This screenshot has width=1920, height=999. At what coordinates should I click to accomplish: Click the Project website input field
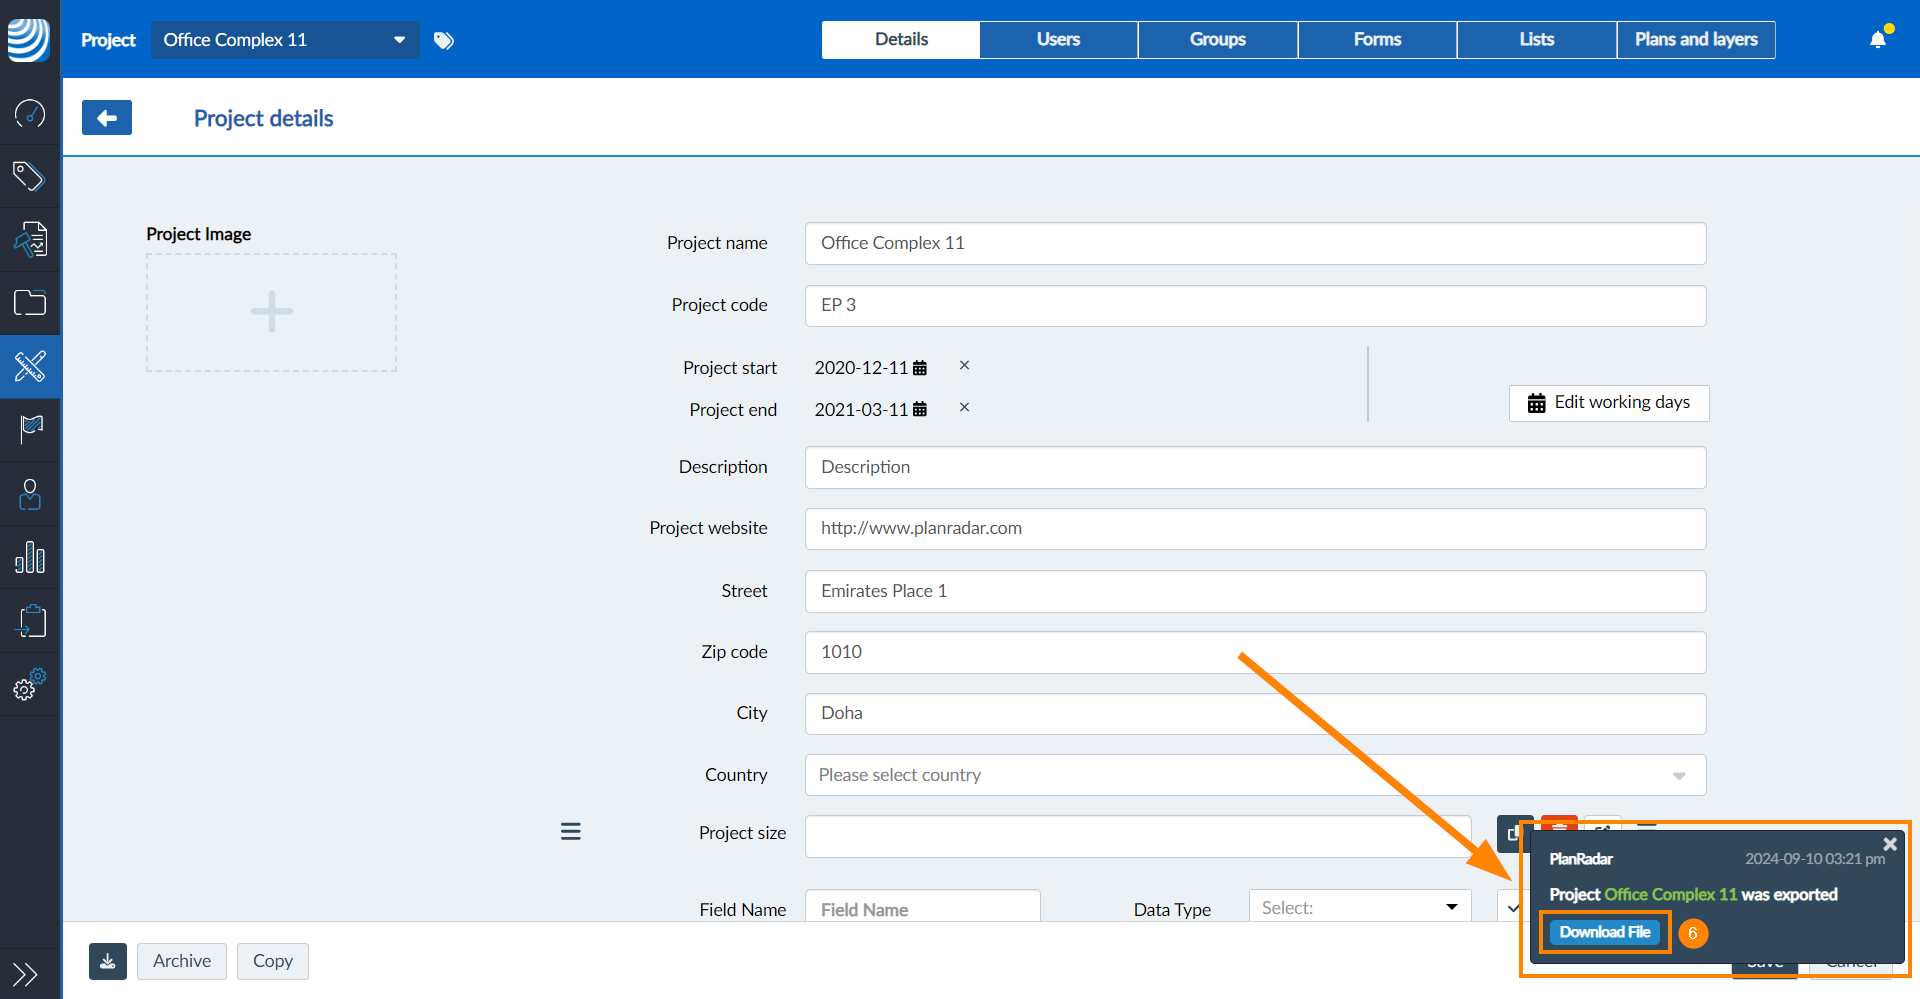pos(1255,528)
